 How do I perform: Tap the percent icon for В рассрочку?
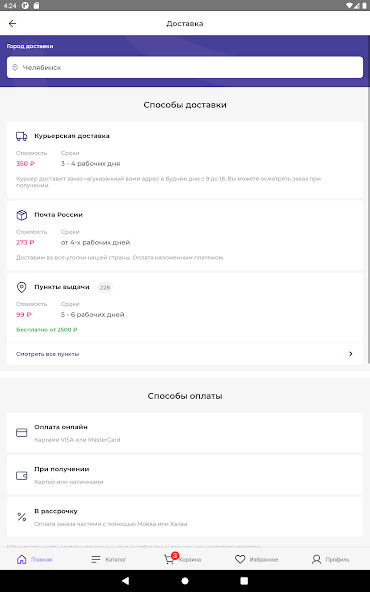22,517
